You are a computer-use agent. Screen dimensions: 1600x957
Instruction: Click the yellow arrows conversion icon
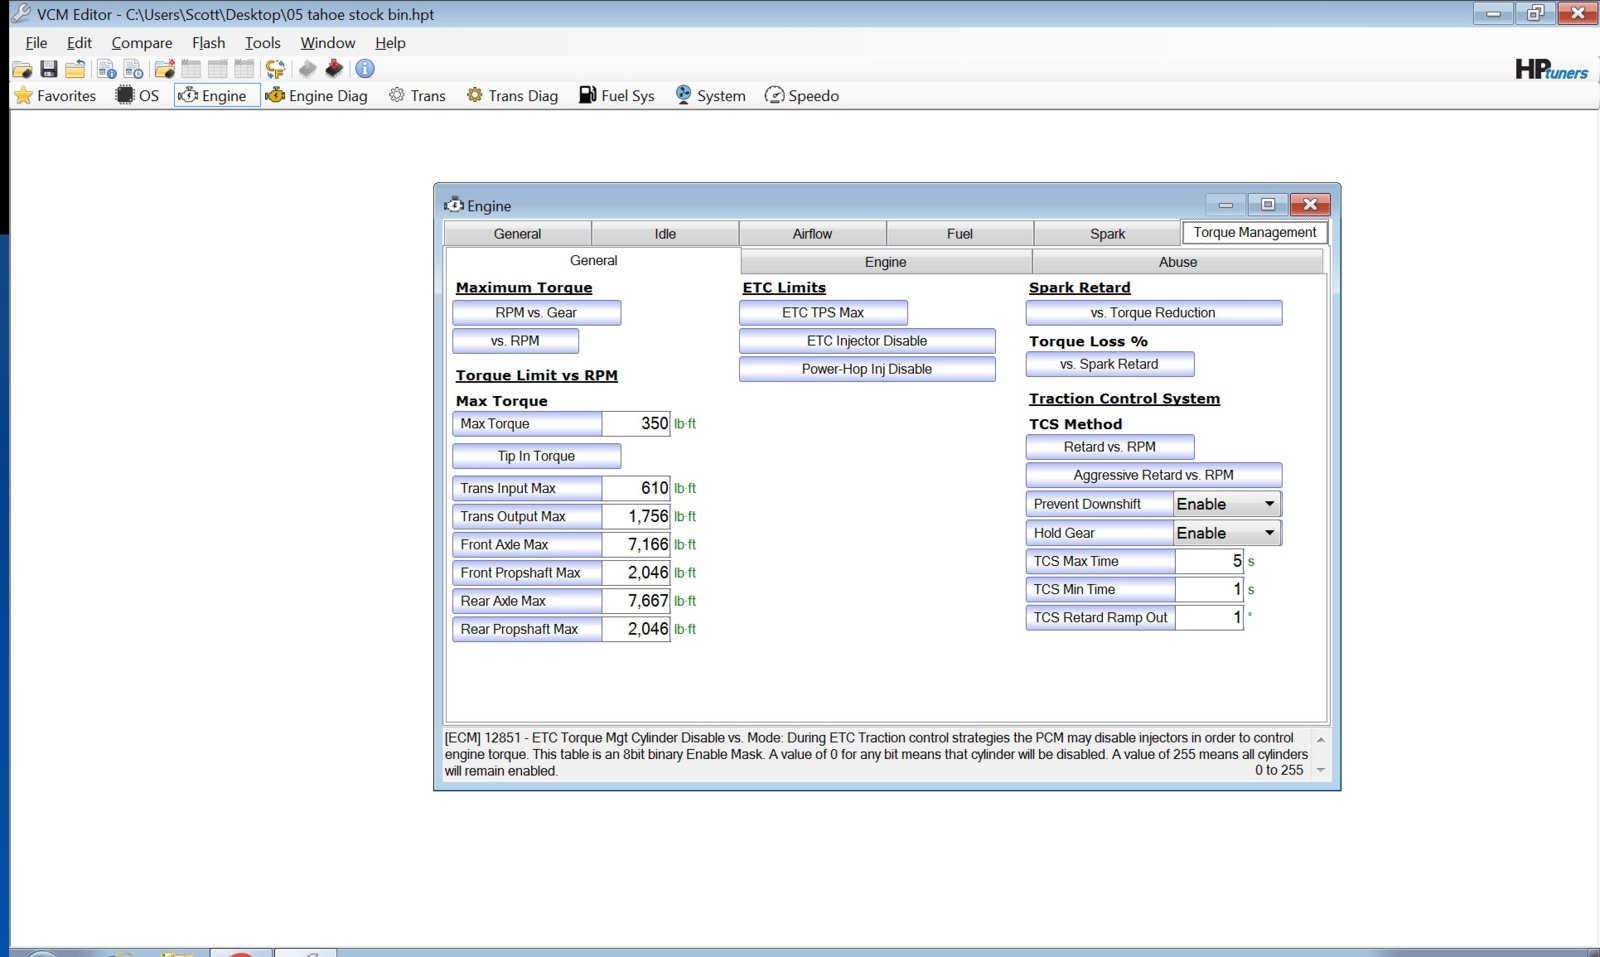pyautogui.click(x=275, y=69)
